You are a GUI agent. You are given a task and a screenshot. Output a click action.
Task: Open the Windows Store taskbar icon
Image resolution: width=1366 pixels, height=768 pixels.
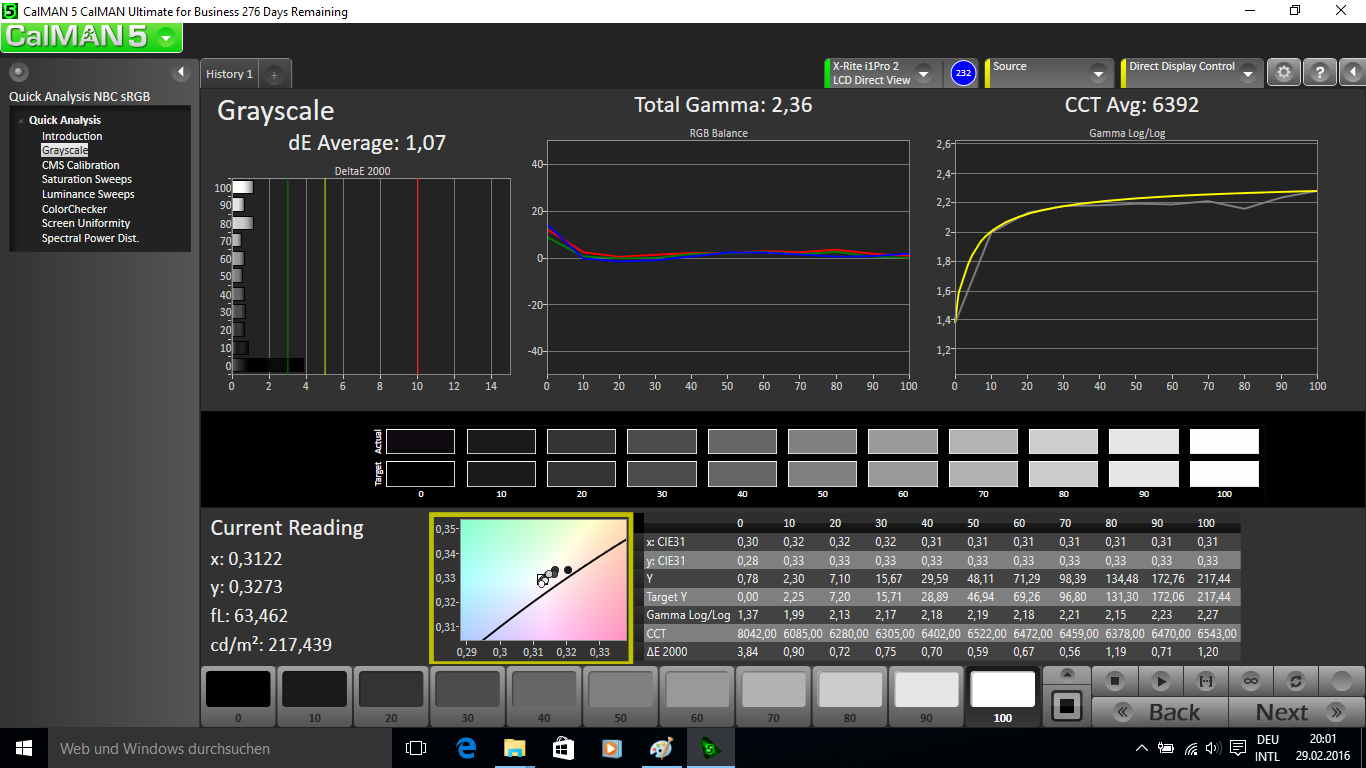coord(564,748)
